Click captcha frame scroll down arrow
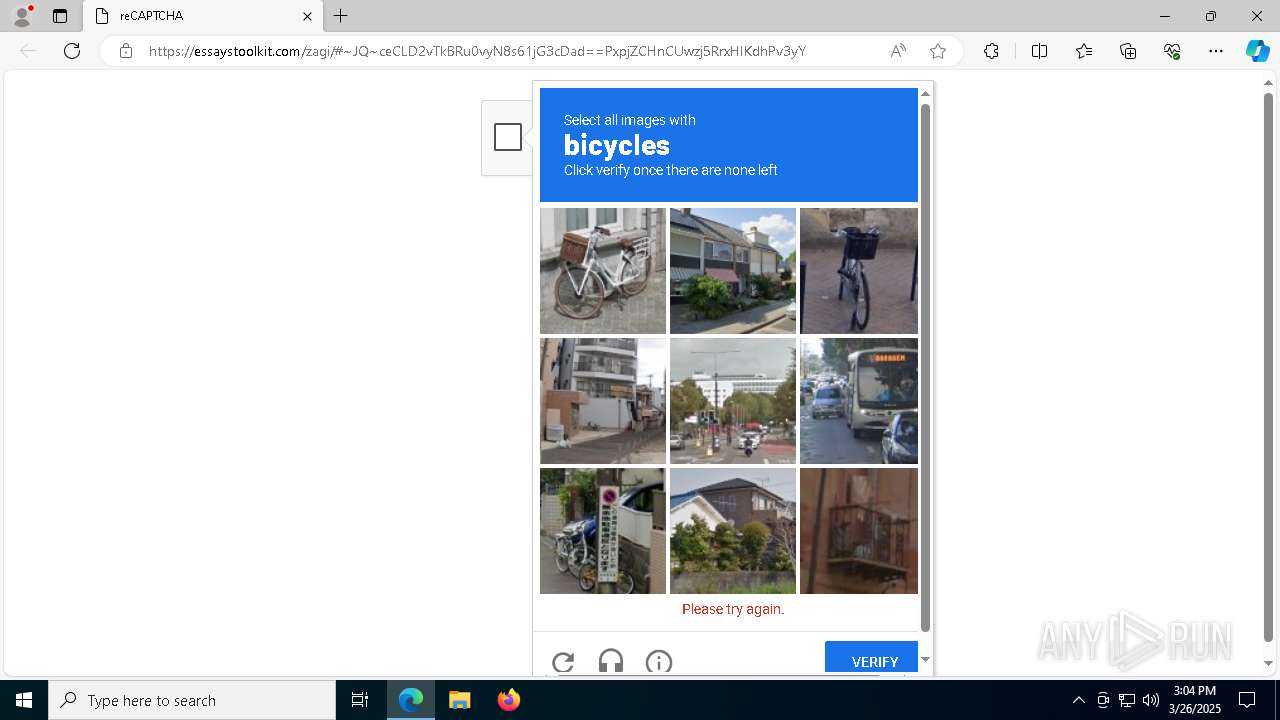The height and width of the screenshot is (720, 1280). click(925, 659)
